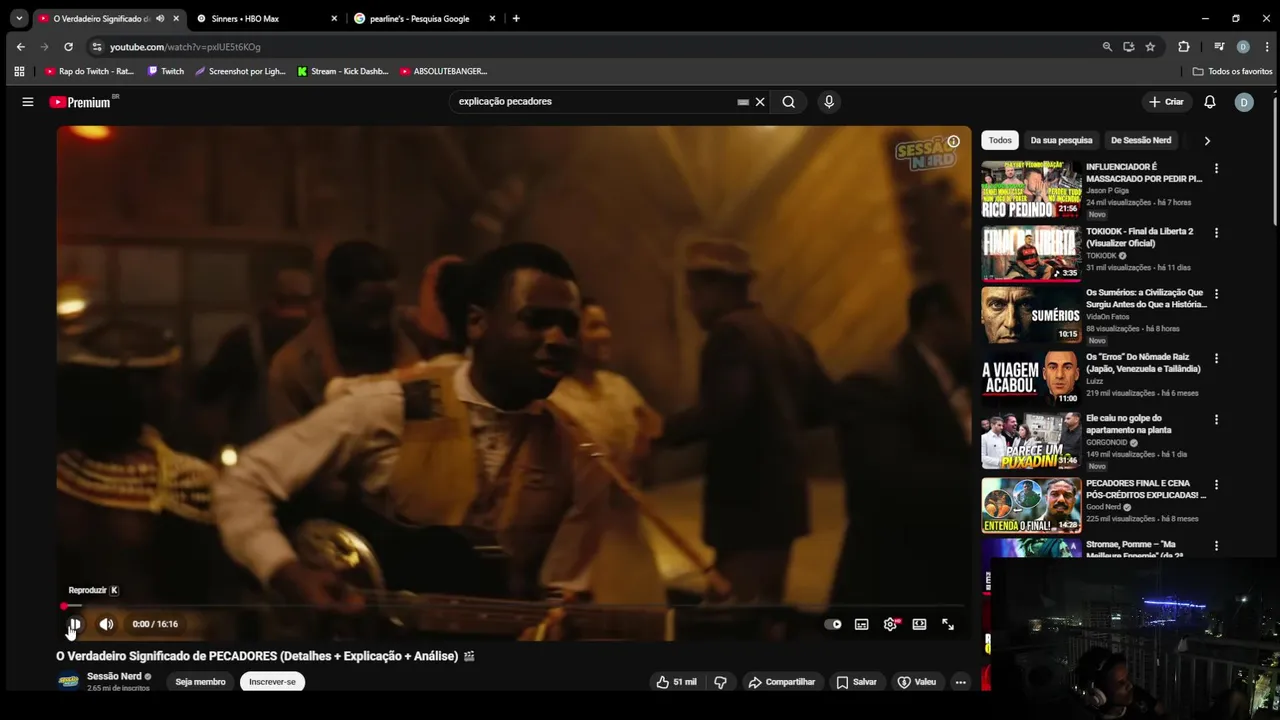The height and width of the screenshot is (720, 1280).
Task: Open Chrome zoom magnifier icon
Action: 1107,47
